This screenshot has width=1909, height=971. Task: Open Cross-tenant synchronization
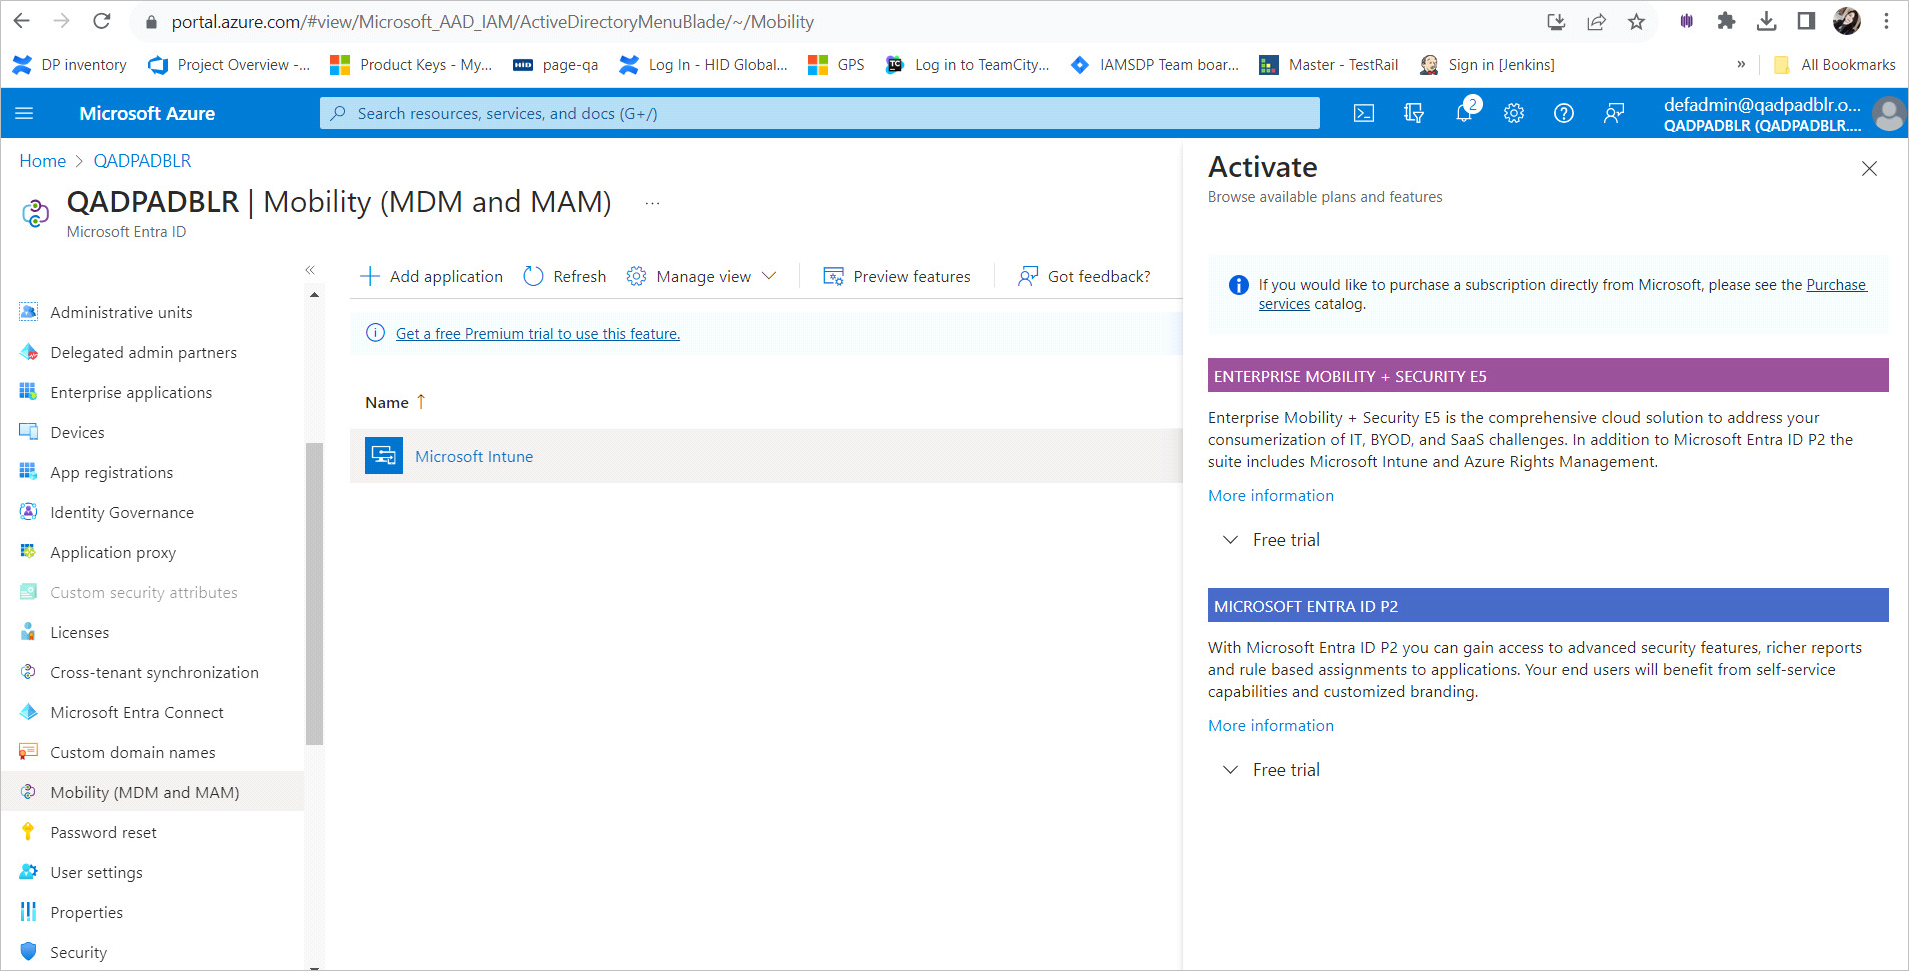pyautogui.click(x=155, y=672)
